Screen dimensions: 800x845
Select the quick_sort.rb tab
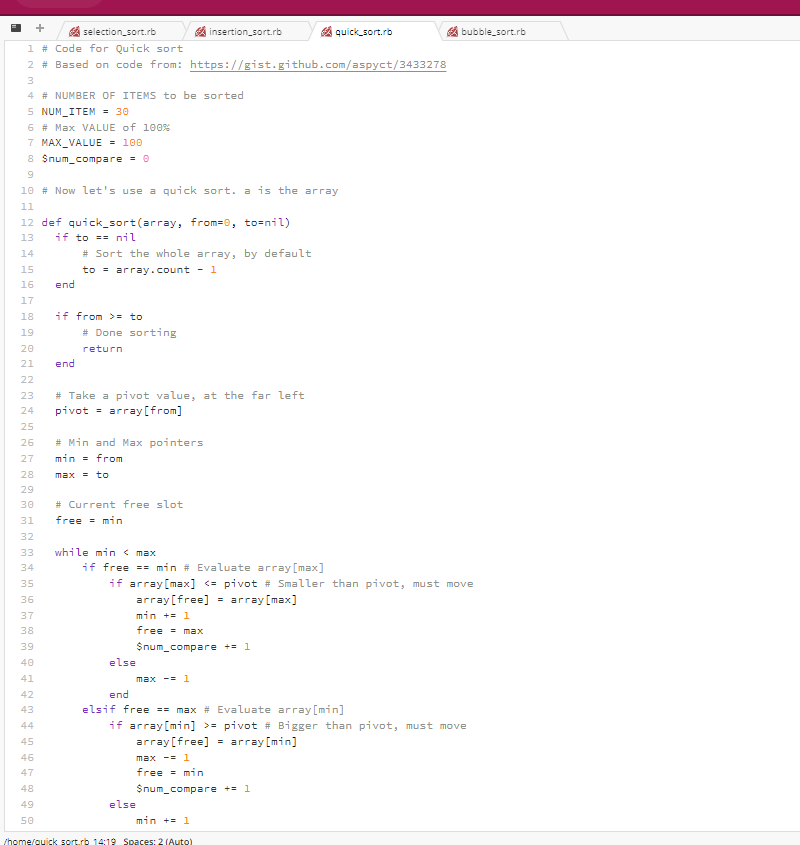pyautogui.click(x=364, y=32)
